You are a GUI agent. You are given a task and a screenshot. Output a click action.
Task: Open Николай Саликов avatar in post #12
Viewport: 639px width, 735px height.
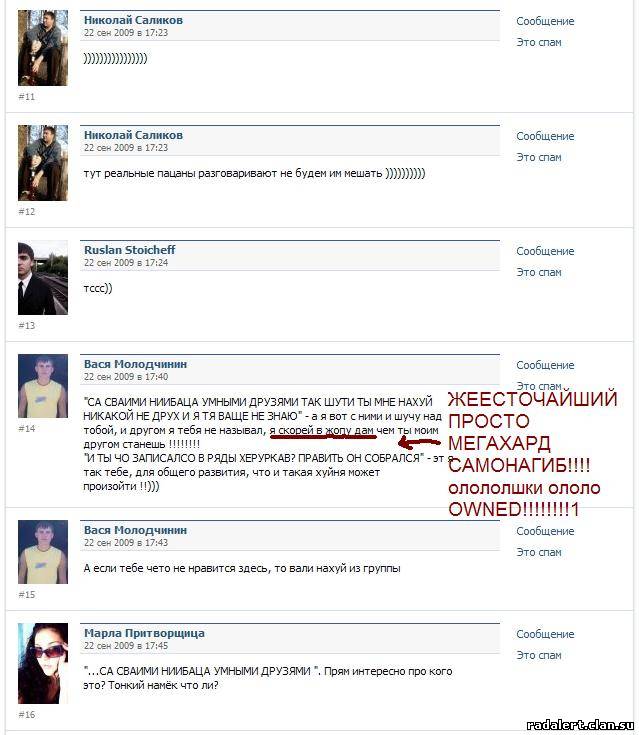[x=43, y=163]
